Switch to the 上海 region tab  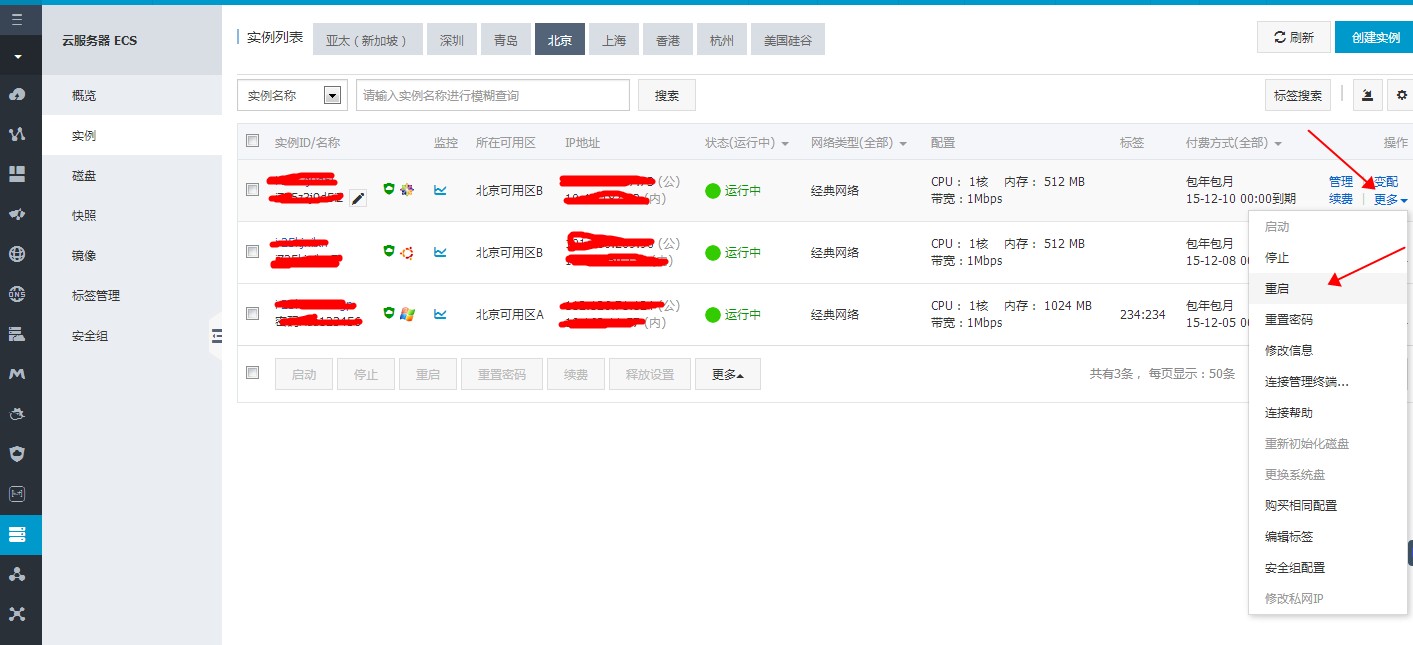(x=614, y=40)
